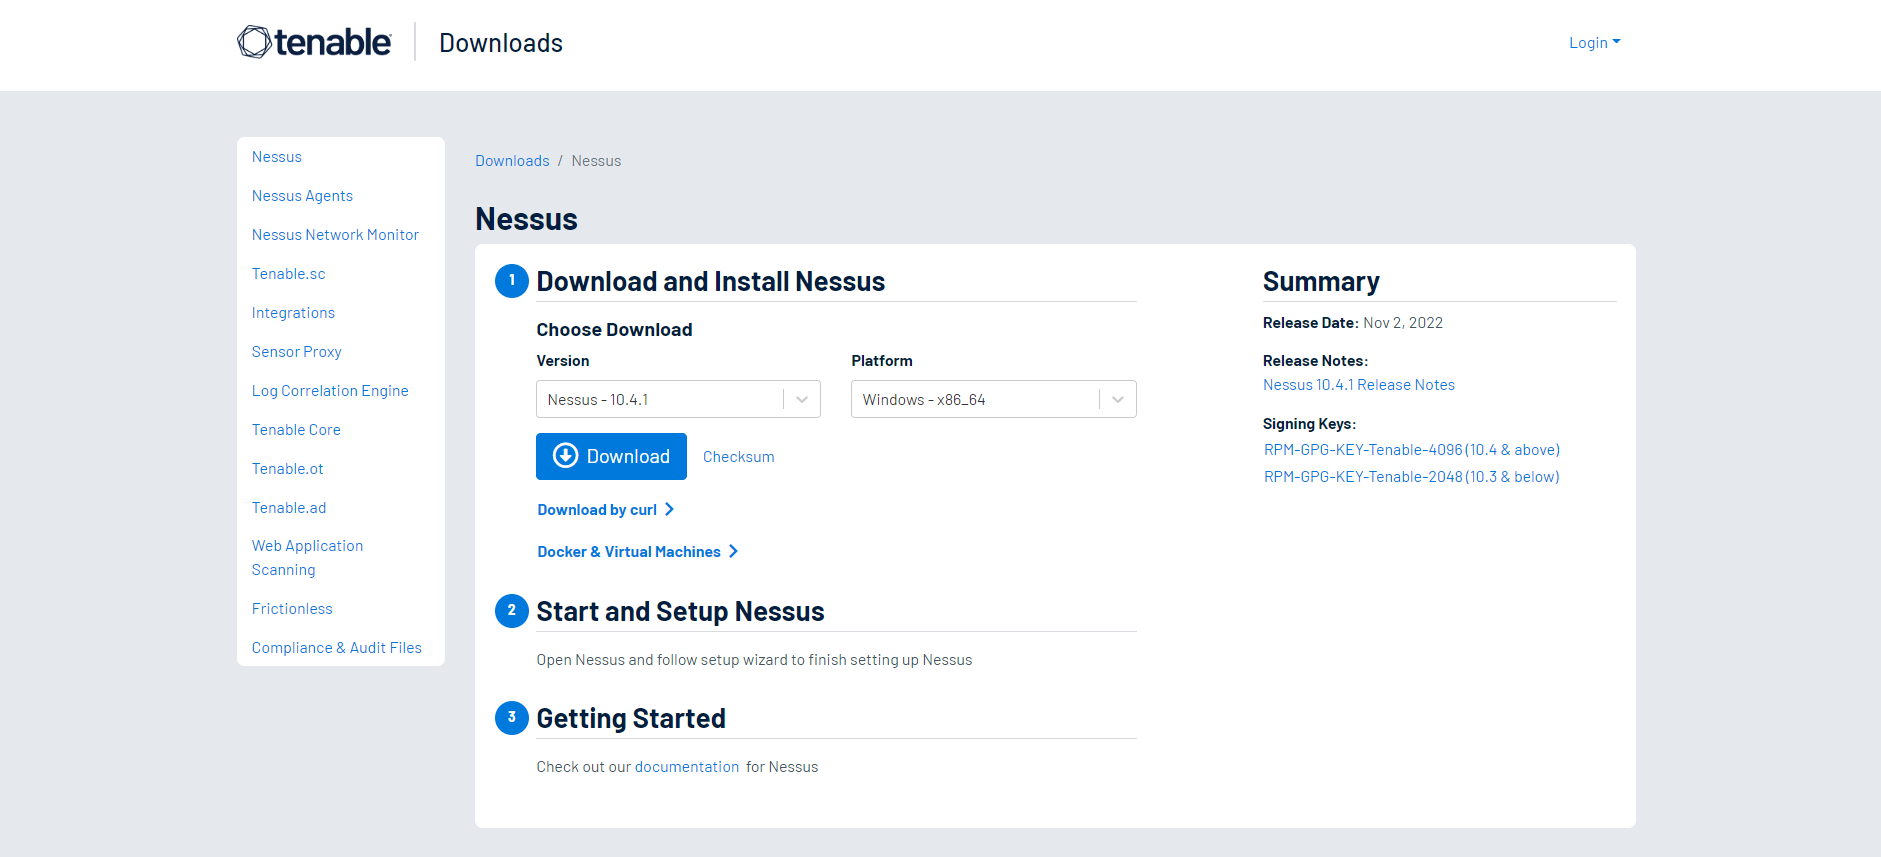Open RPM-GPG-KEY-Tenable-4096 signing key link
The image size is (1881, 857).
pos(1412,450)
